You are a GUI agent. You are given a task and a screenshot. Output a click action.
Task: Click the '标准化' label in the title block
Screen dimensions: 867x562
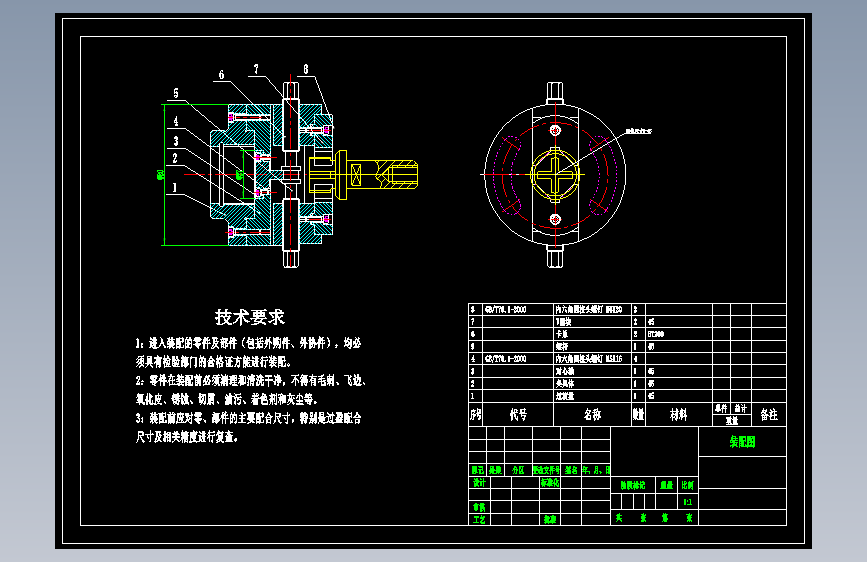click(x=550, y=482)
